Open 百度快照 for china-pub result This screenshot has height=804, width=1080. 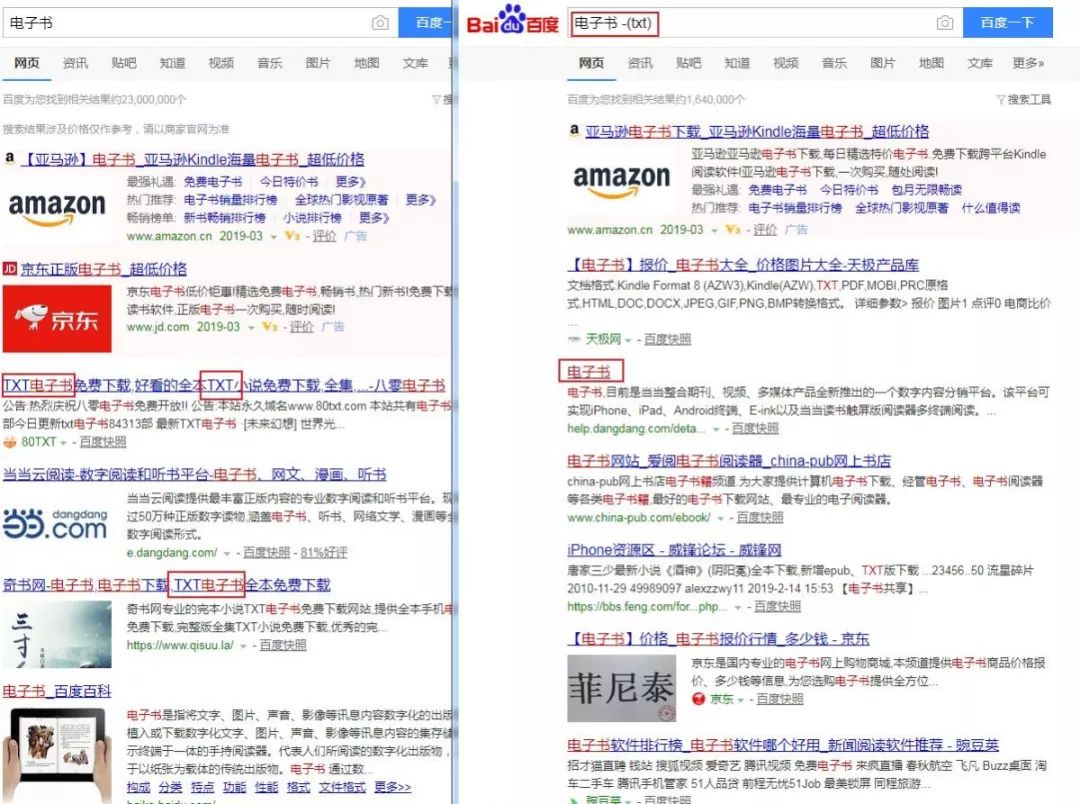(760, 517)
